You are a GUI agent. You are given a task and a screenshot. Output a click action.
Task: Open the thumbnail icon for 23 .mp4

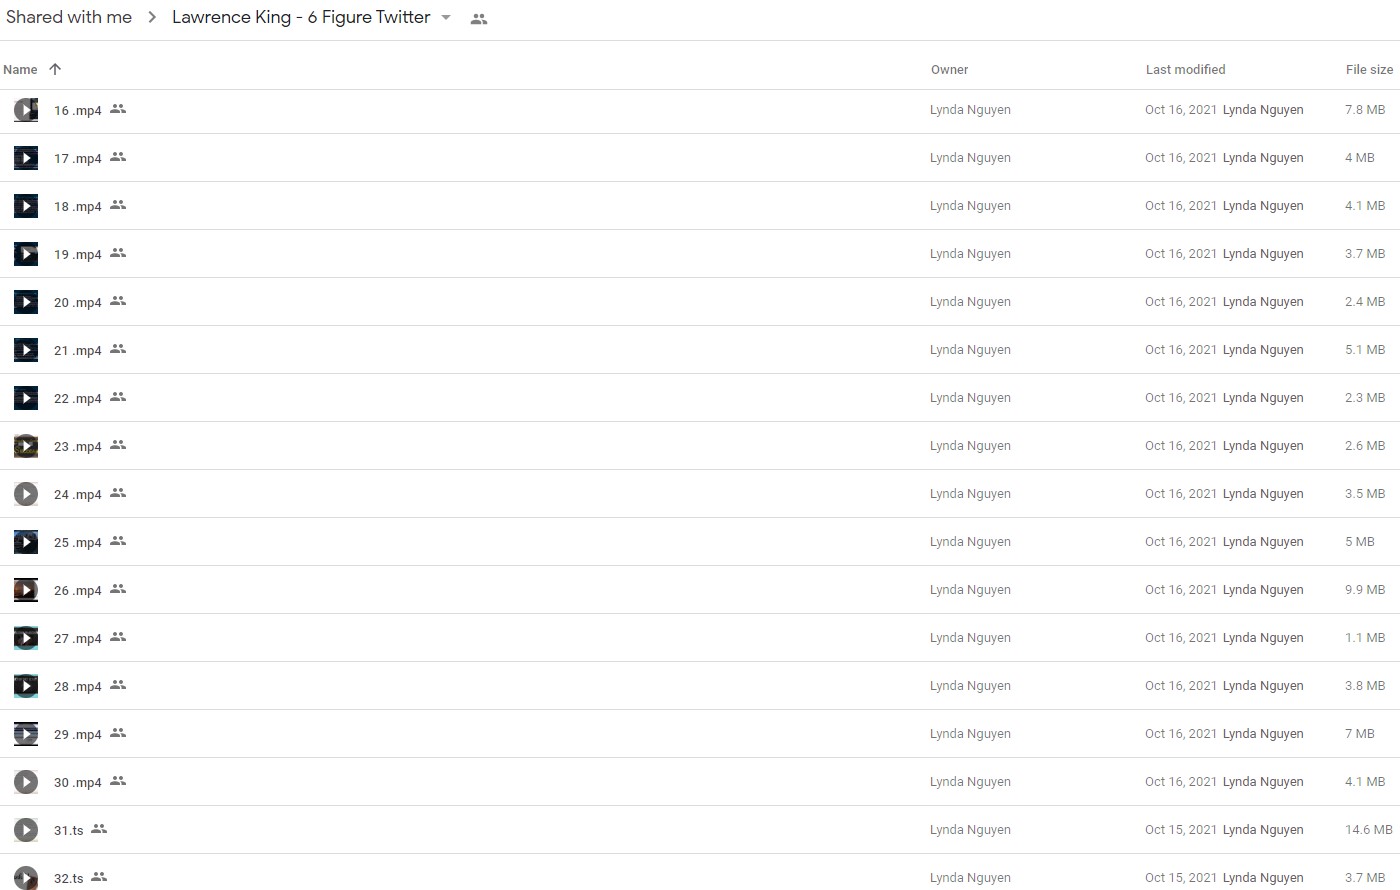point(26,446)
